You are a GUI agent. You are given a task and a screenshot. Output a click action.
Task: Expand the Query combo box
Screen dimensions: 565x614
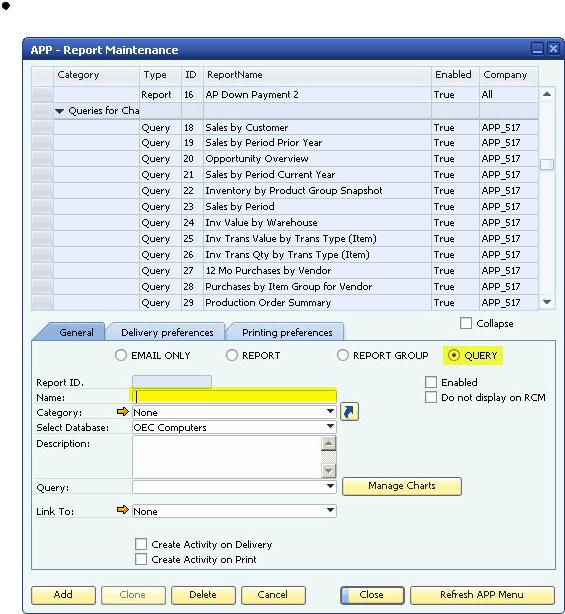point(330,486)
